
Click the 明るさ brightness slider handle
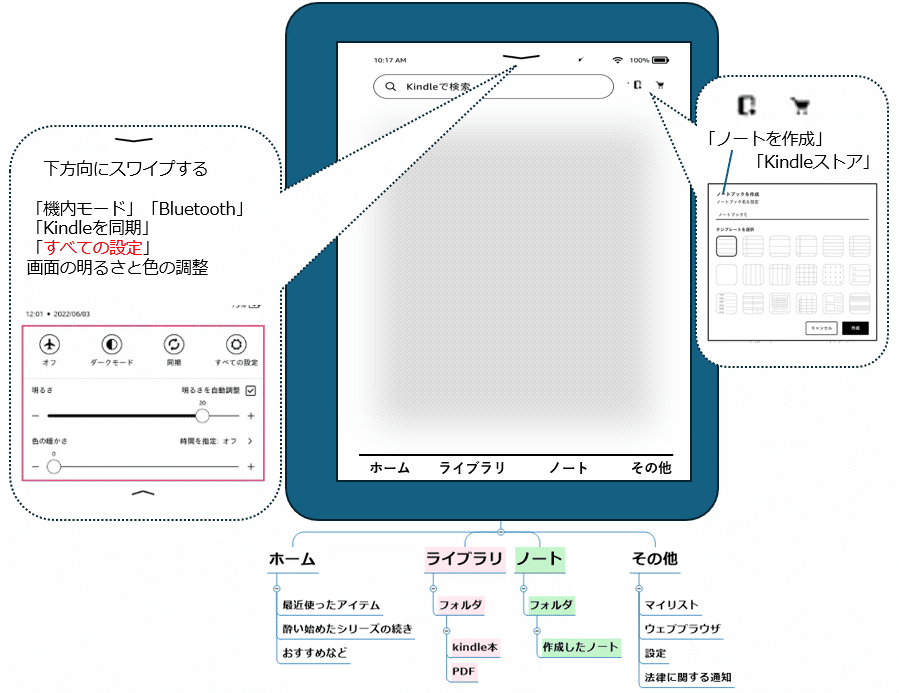(202, 416)
